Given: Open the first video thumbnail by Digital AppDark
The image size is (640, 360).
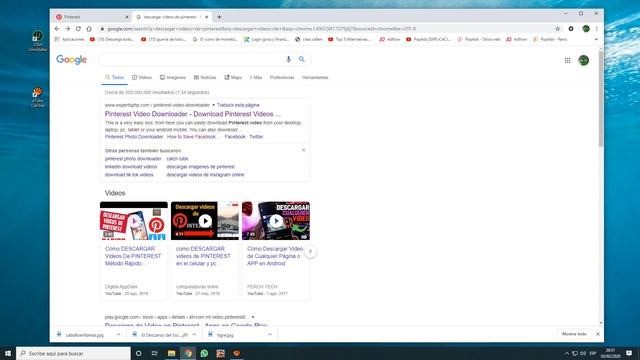Looking at the screenshot, I should 134,221.
